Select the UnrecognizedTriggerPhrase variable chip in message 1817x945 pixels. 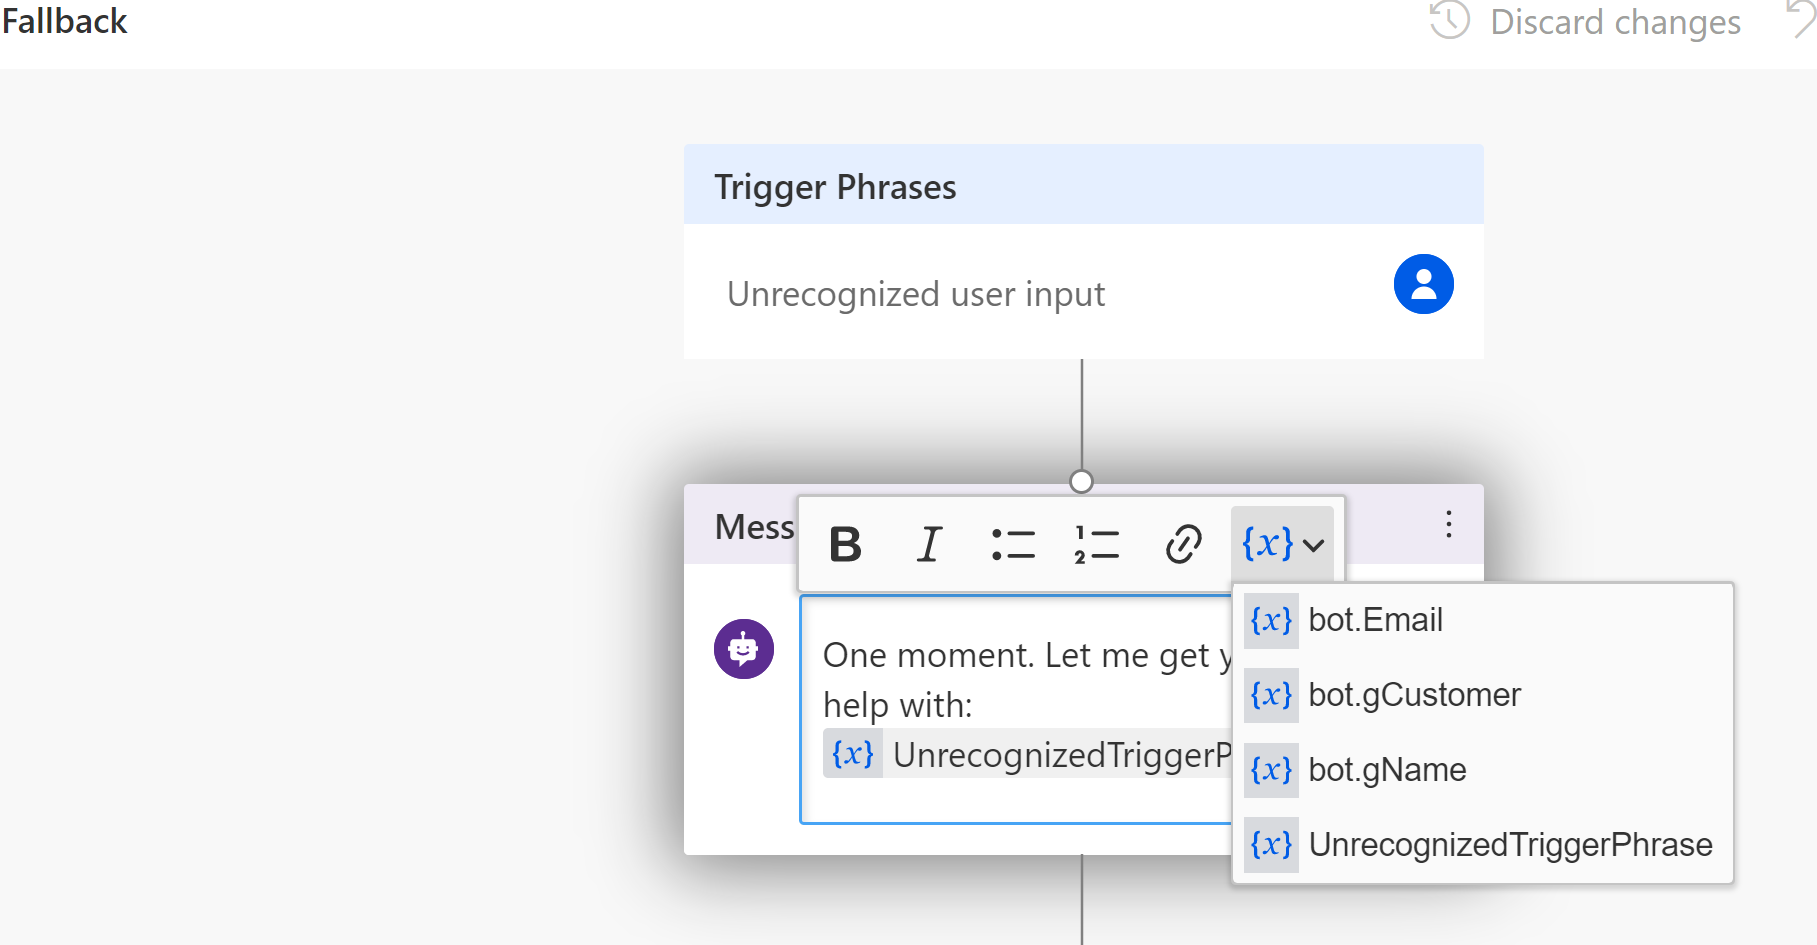click(1027, 755)
